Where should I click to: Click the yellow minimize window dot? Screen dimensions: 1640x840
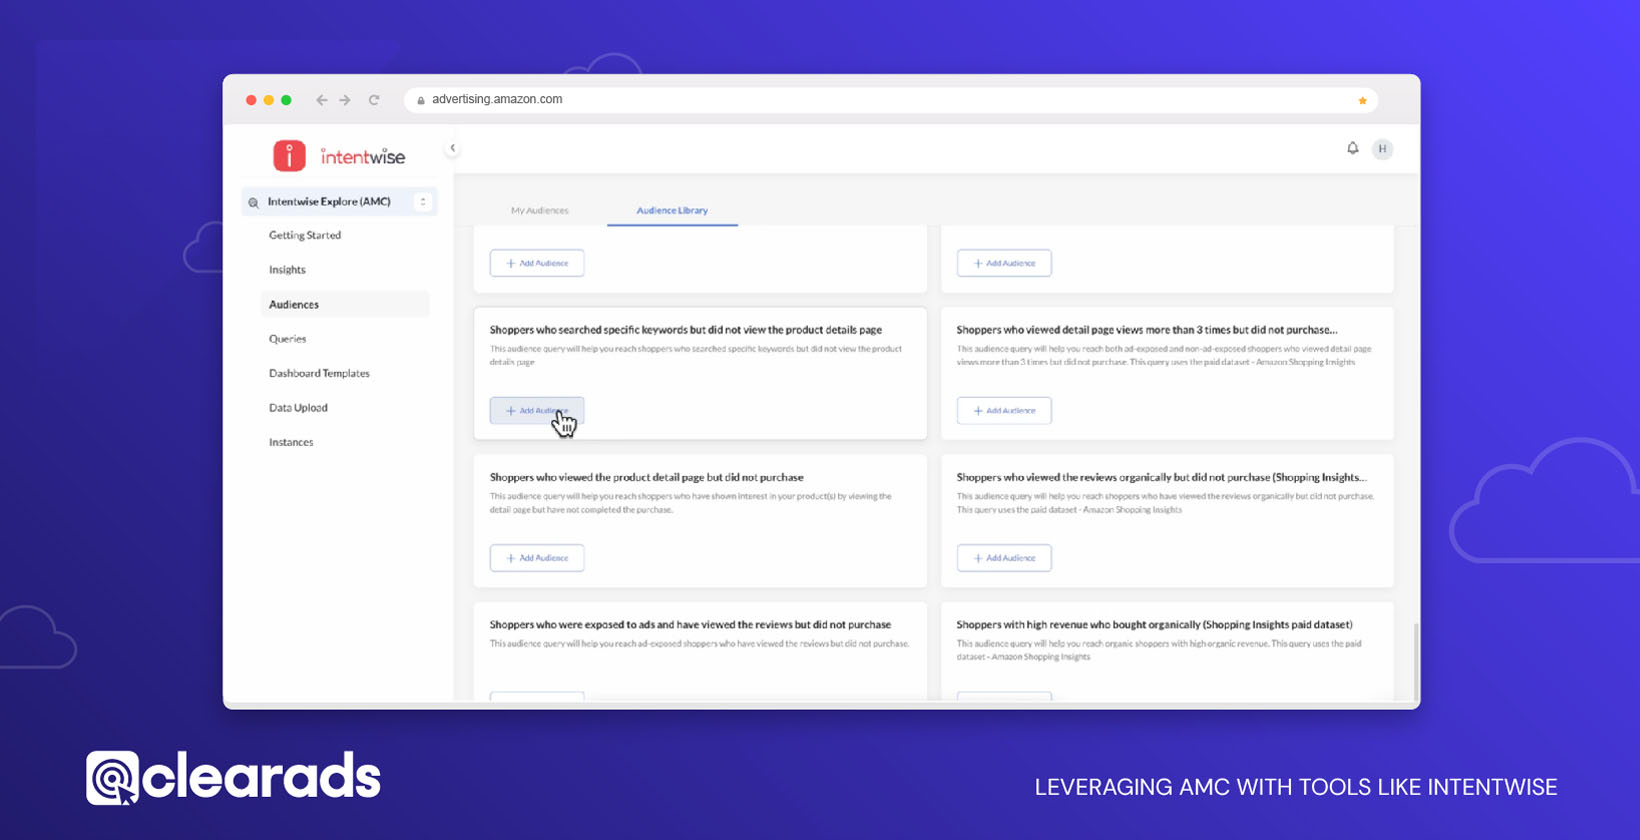[269, 100]
